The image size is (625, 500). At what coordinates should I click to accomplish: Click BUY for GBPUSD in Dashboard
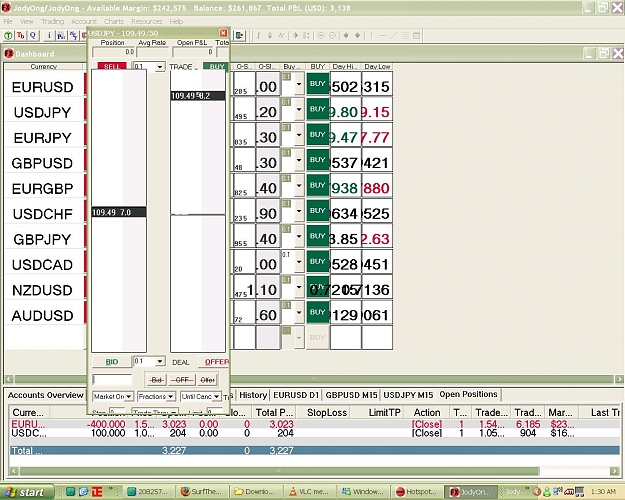[318, 160]
